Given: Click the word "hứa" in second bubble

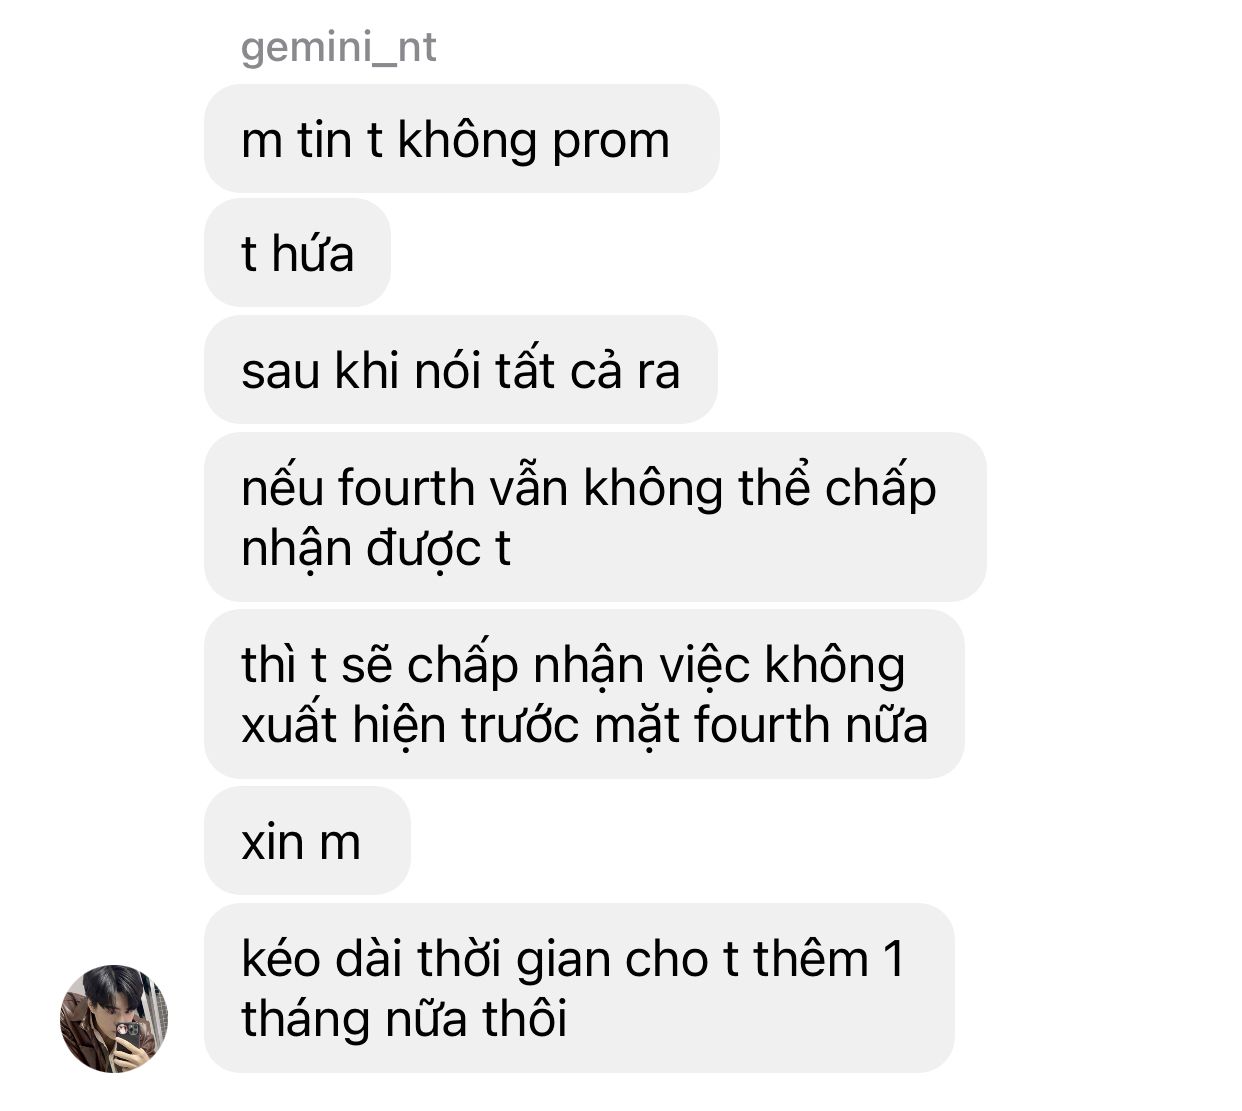Looking at the screenshot, I should (313, 253).
